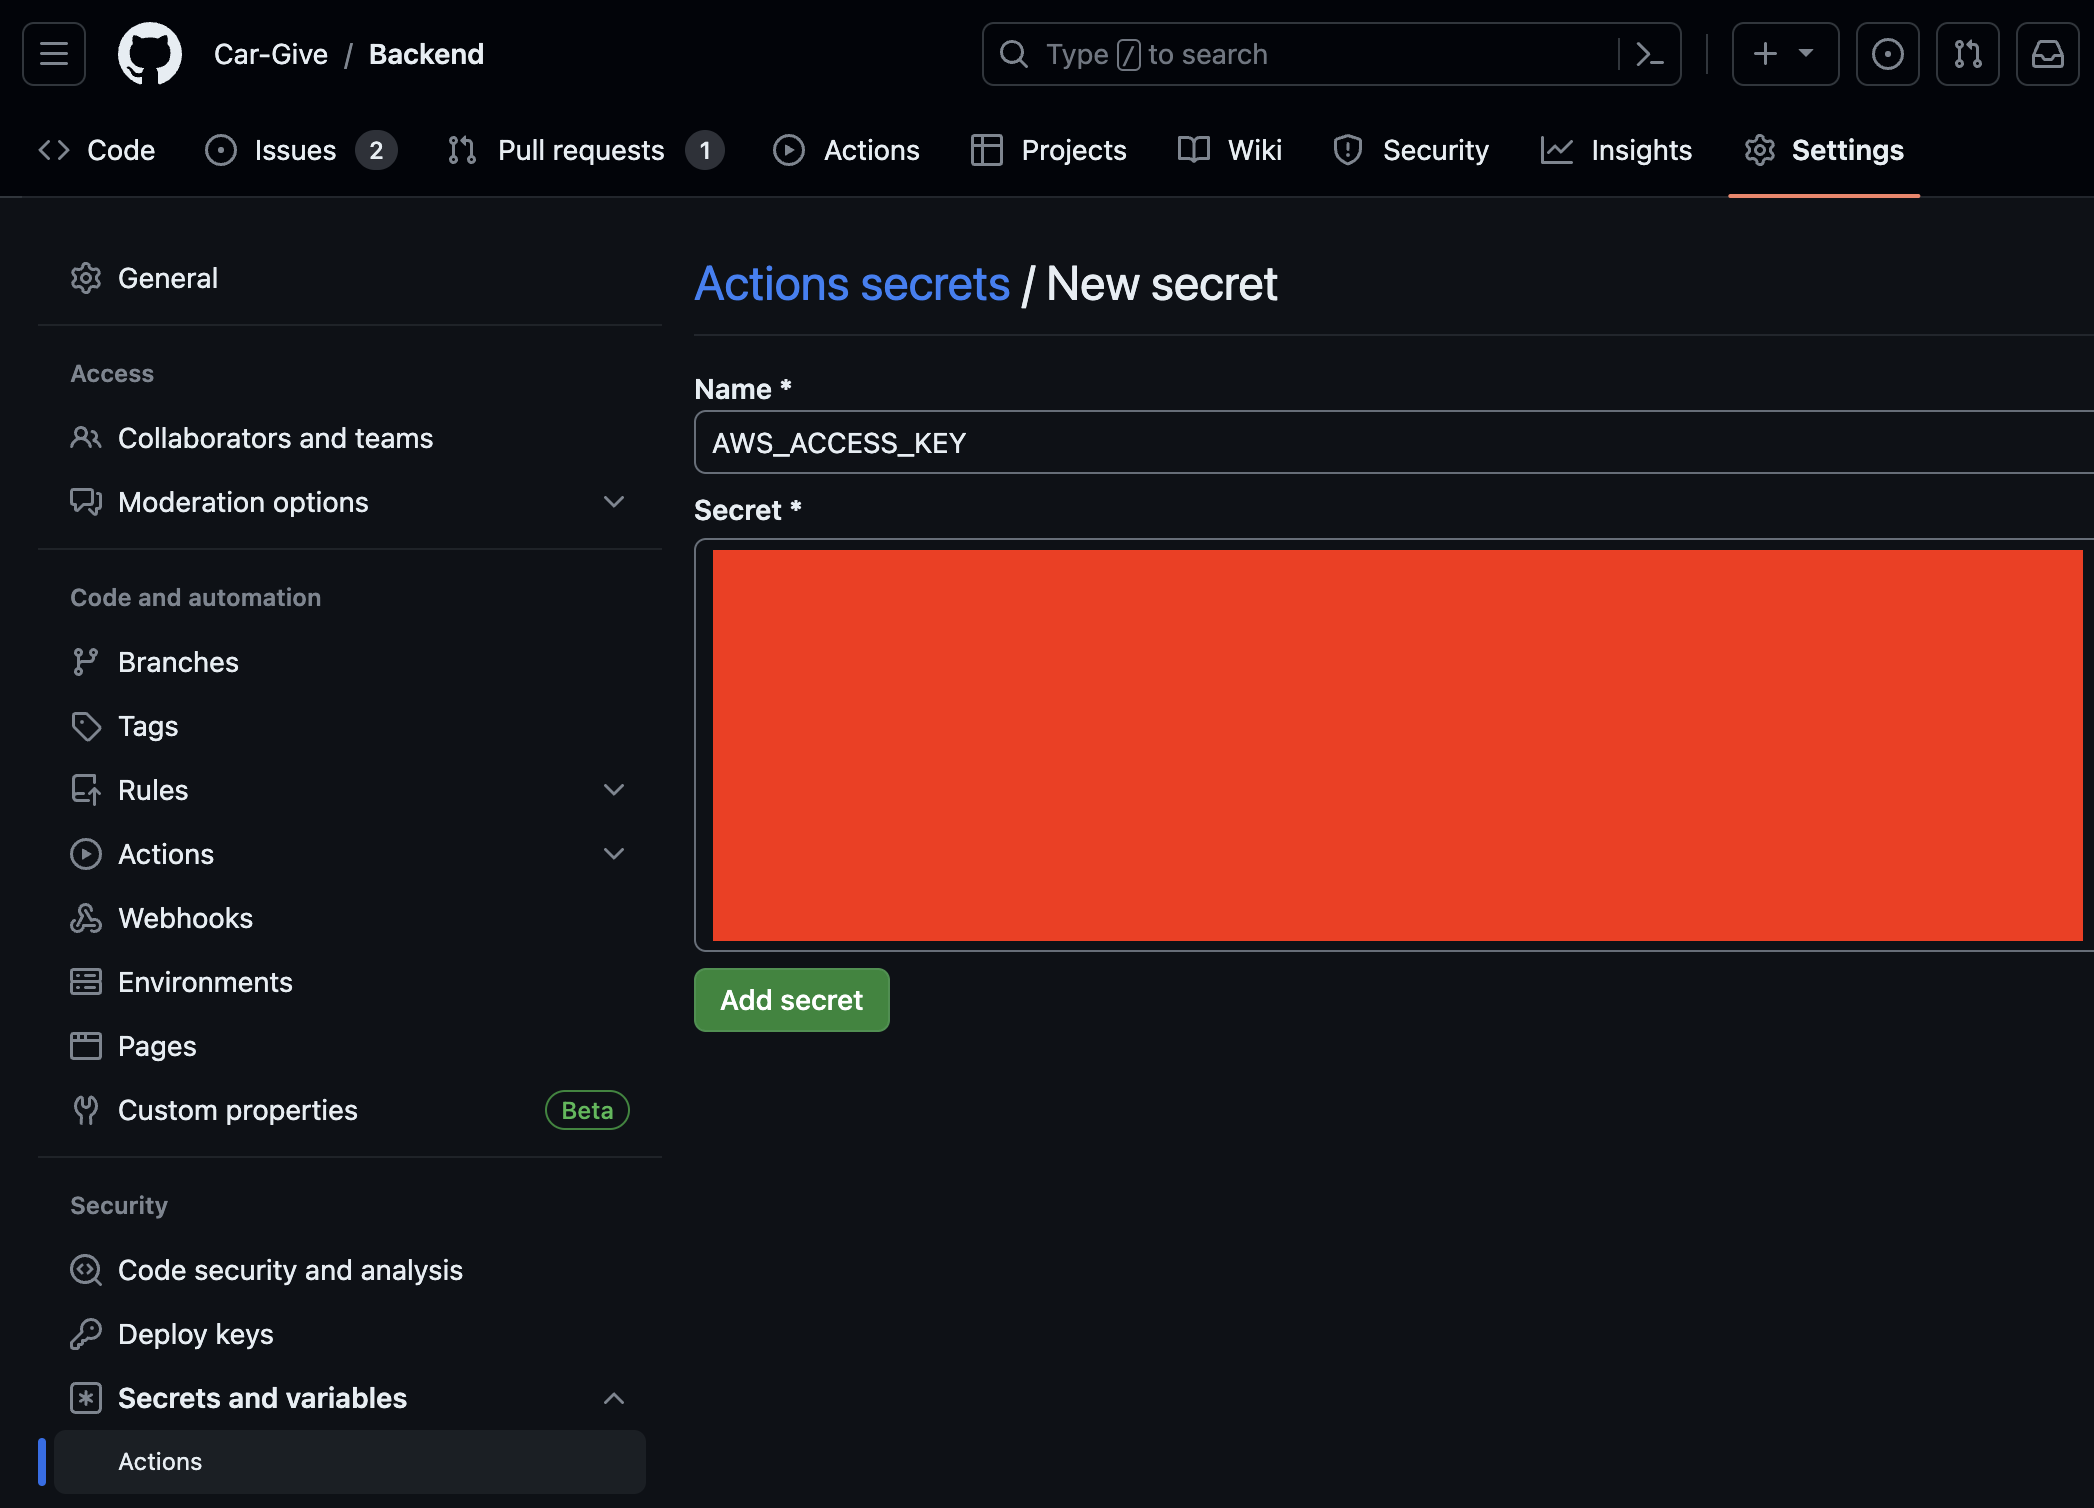Image resolution: width=2094 pixels, height=1508 pixels.
Task: Open your issues via the circle-dot icon
Action: pyautogui.click(x=1887, y=54)
